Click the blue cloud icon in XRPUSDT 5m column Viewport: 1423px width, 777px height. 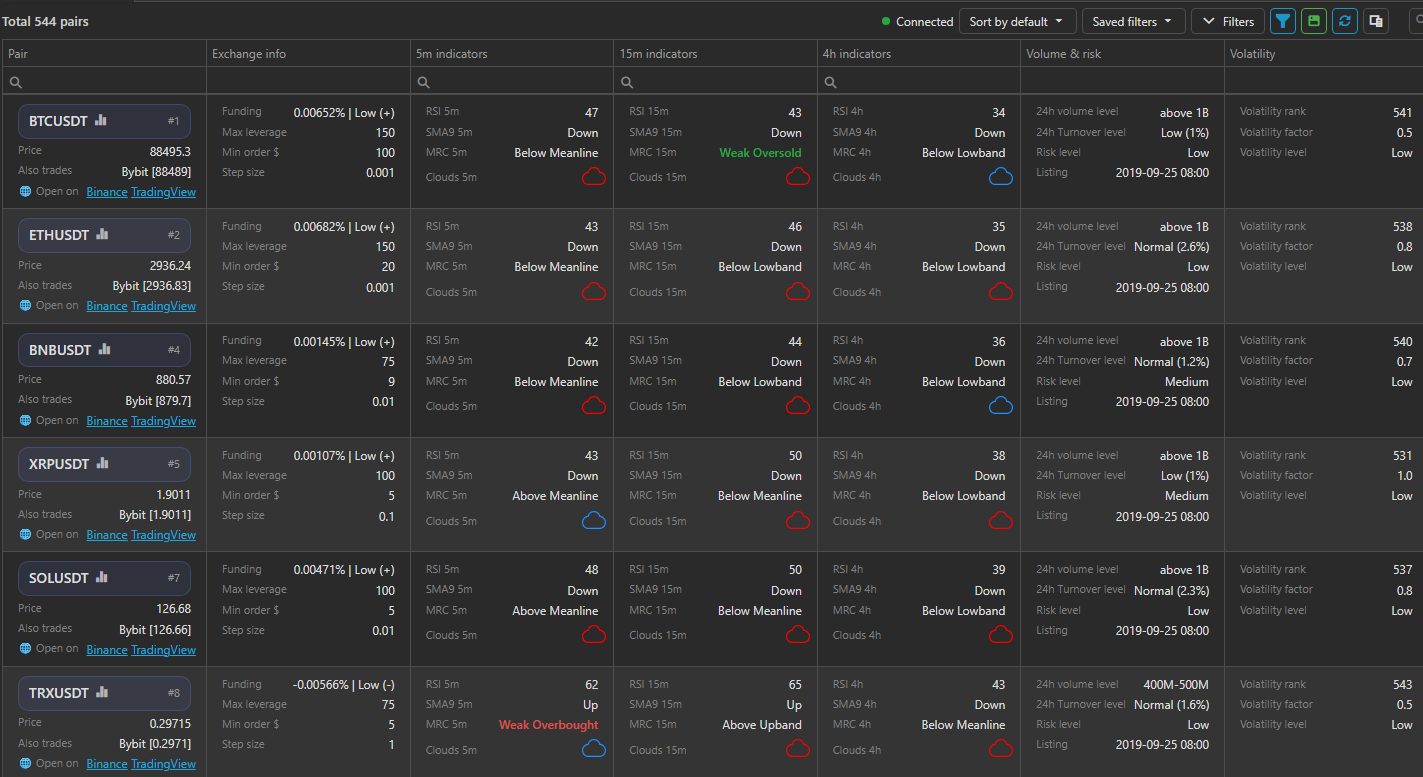[x=594, y=520]
